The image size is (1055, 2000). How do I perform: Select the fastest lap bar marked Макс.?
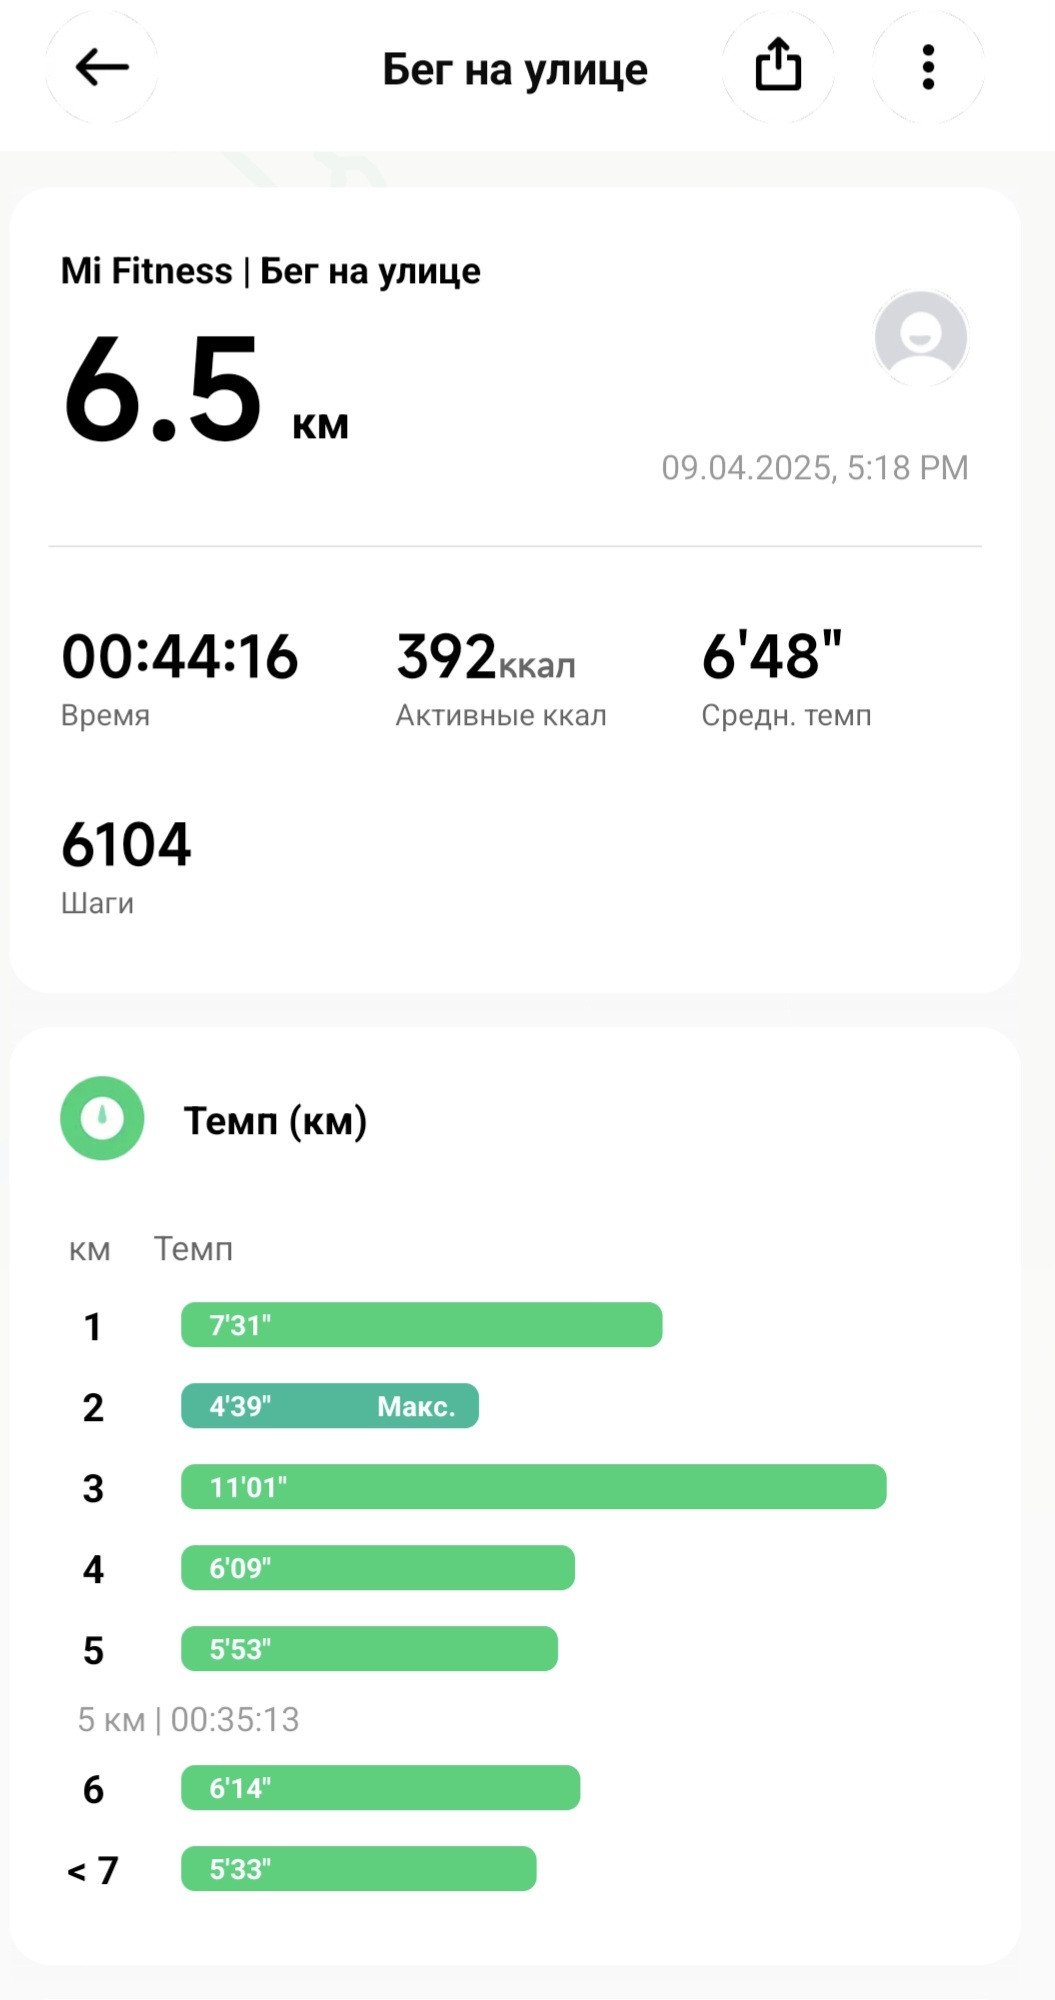(x=330, y=1406)
